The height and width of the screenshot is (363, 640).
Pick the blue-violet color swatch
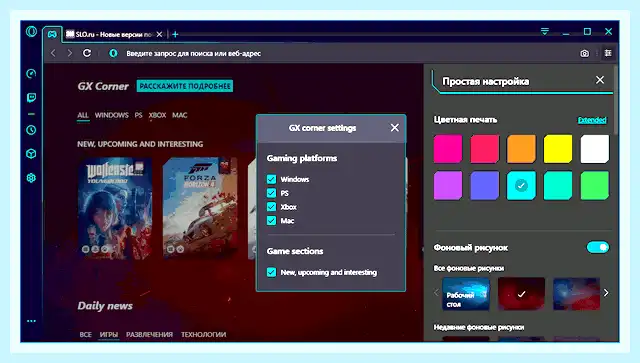coord(484,185)
